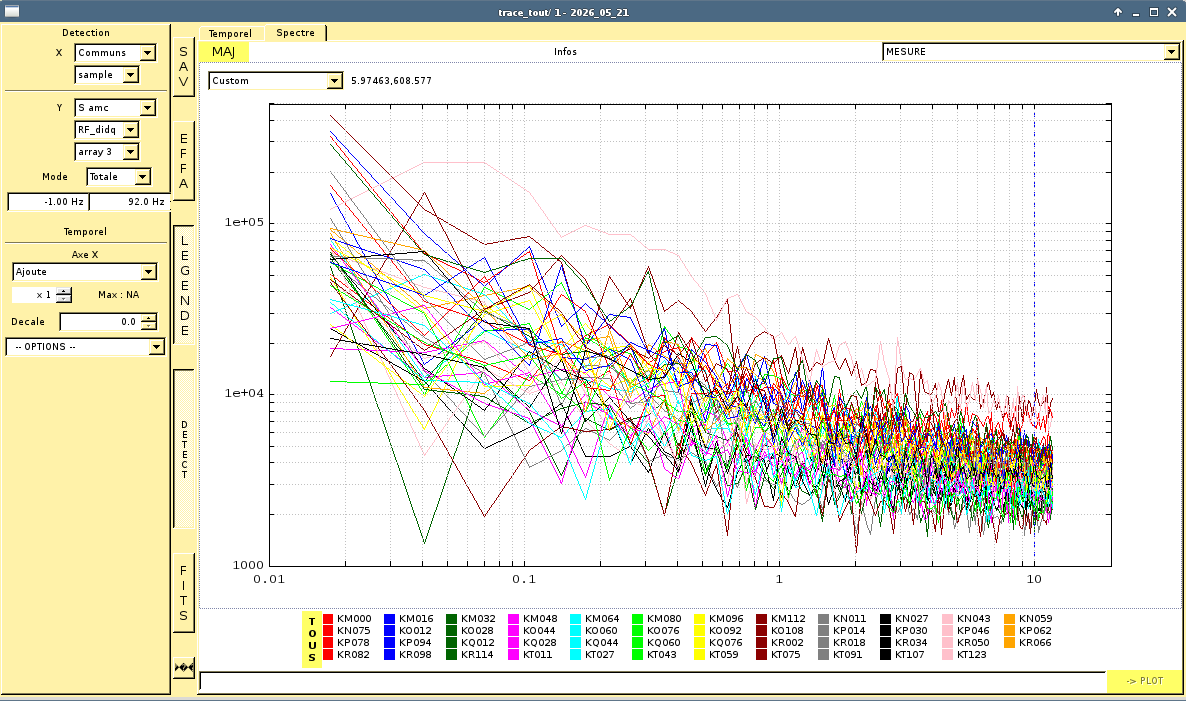Viewport: 1186px width, 701px height.
Task: Toggle the KM048 magenta legend swatch
Action: click(514, 619)
